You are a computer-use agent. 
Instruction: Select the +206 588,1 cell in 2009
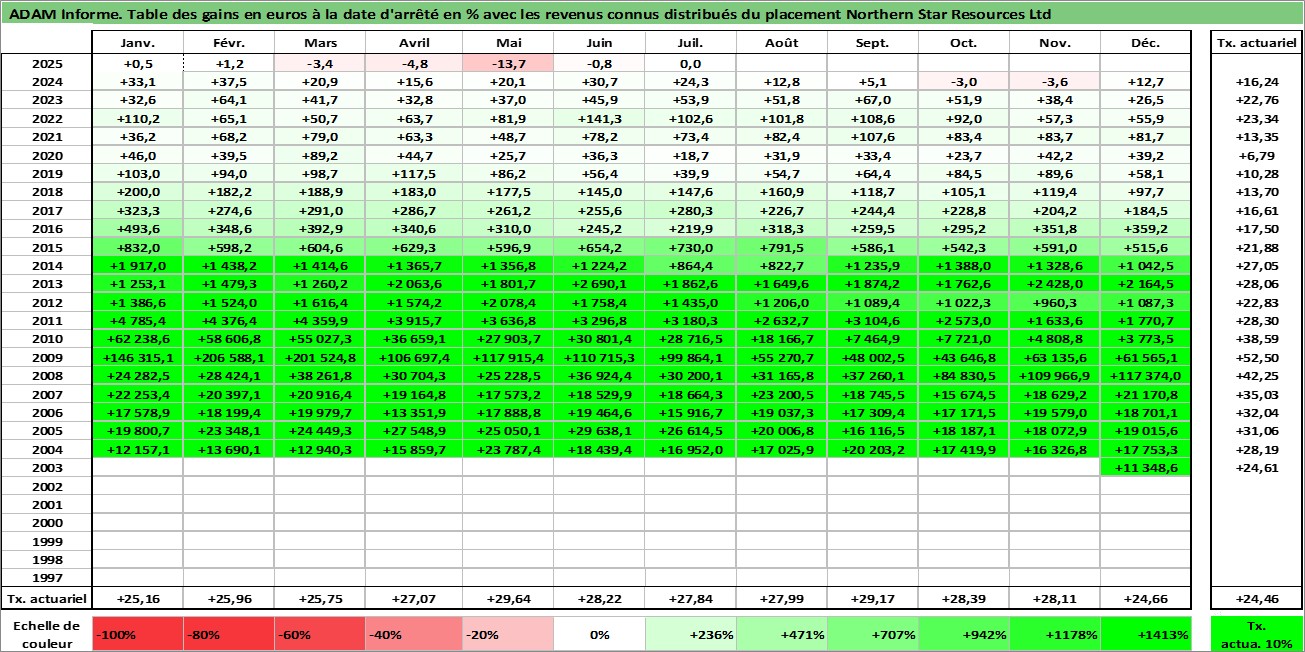[229, 357]
